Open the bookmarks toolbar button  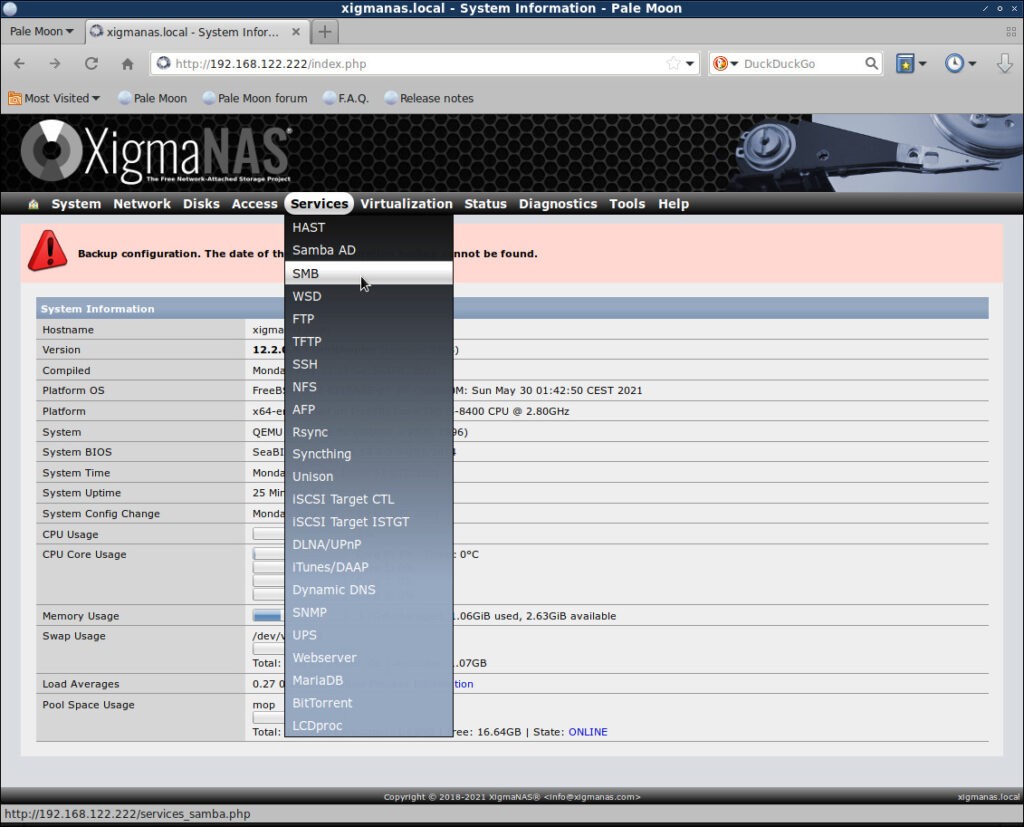click(904, 63)
